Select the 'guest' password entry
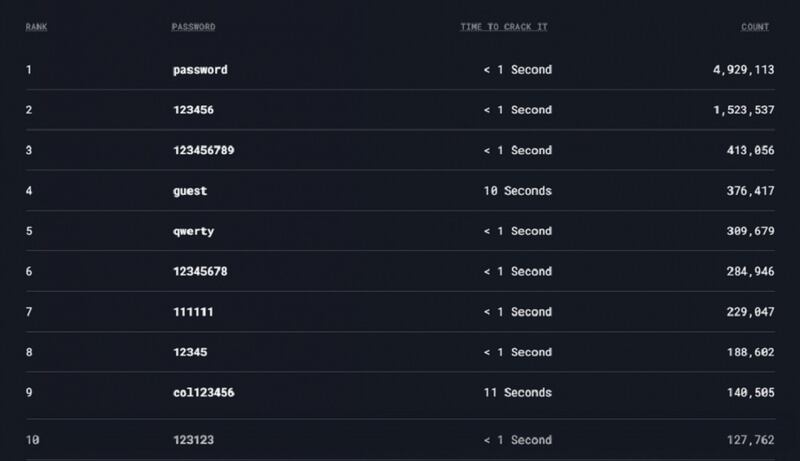This screenshot has width=800, height=461. [x=190, y=191]
